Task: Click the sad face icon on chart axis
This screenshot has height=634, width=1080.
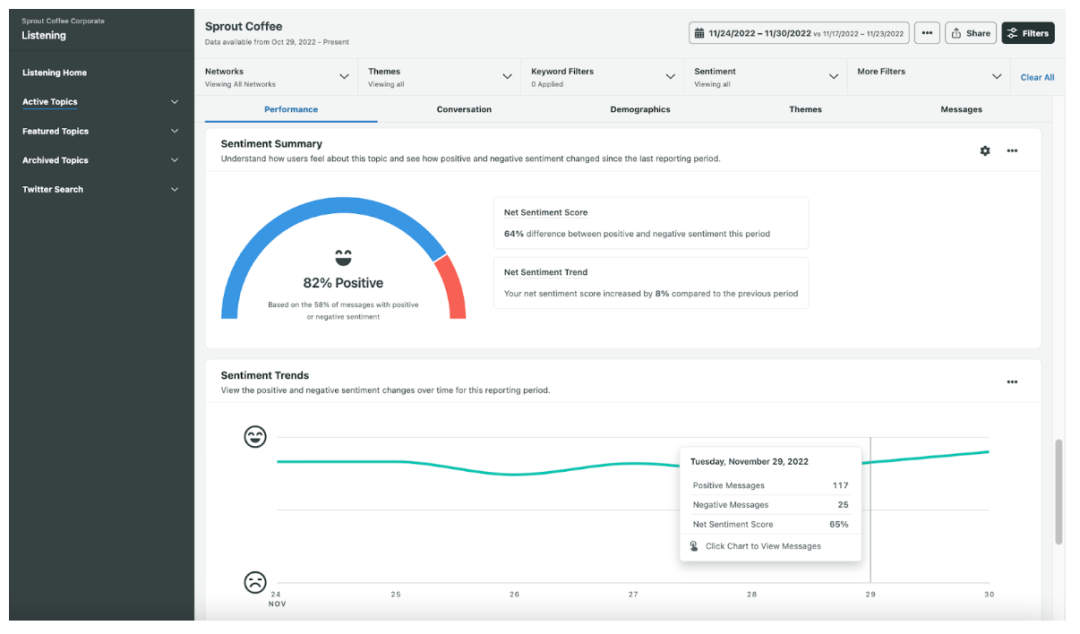Action: (255, 582)
